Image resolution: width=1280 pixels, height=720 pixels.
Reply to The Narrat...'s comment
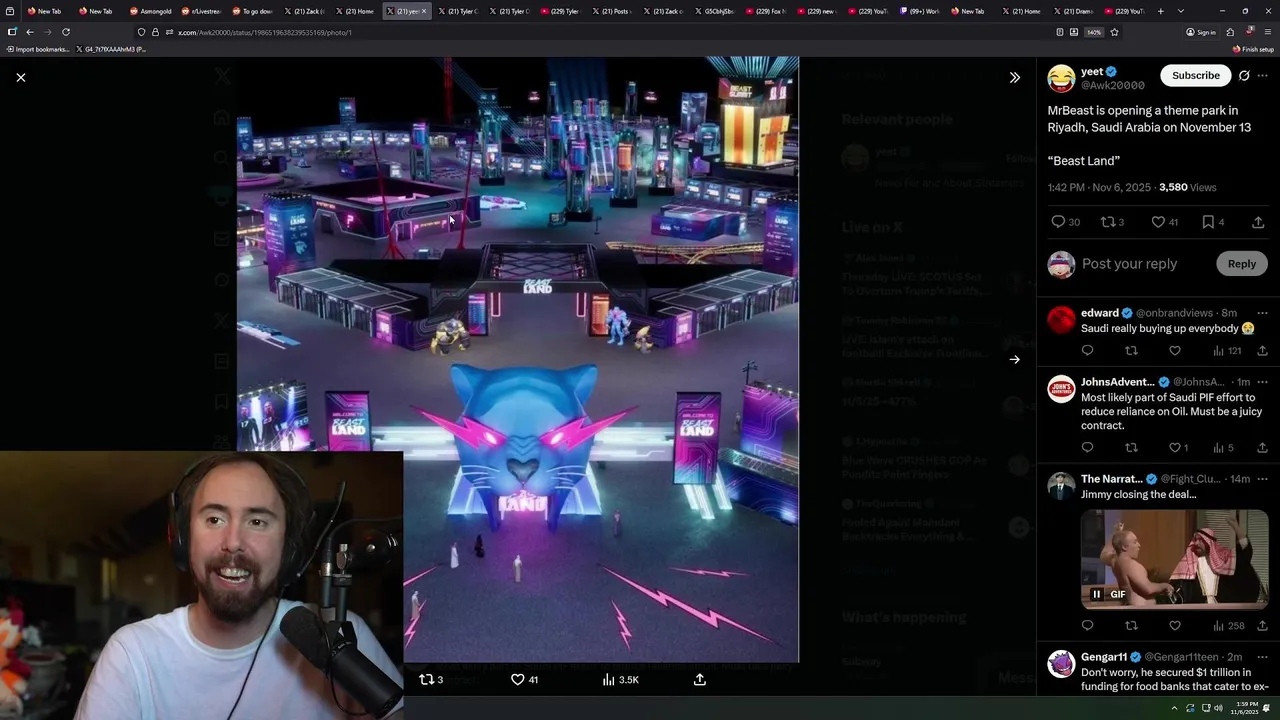[x=1087, y=626]
